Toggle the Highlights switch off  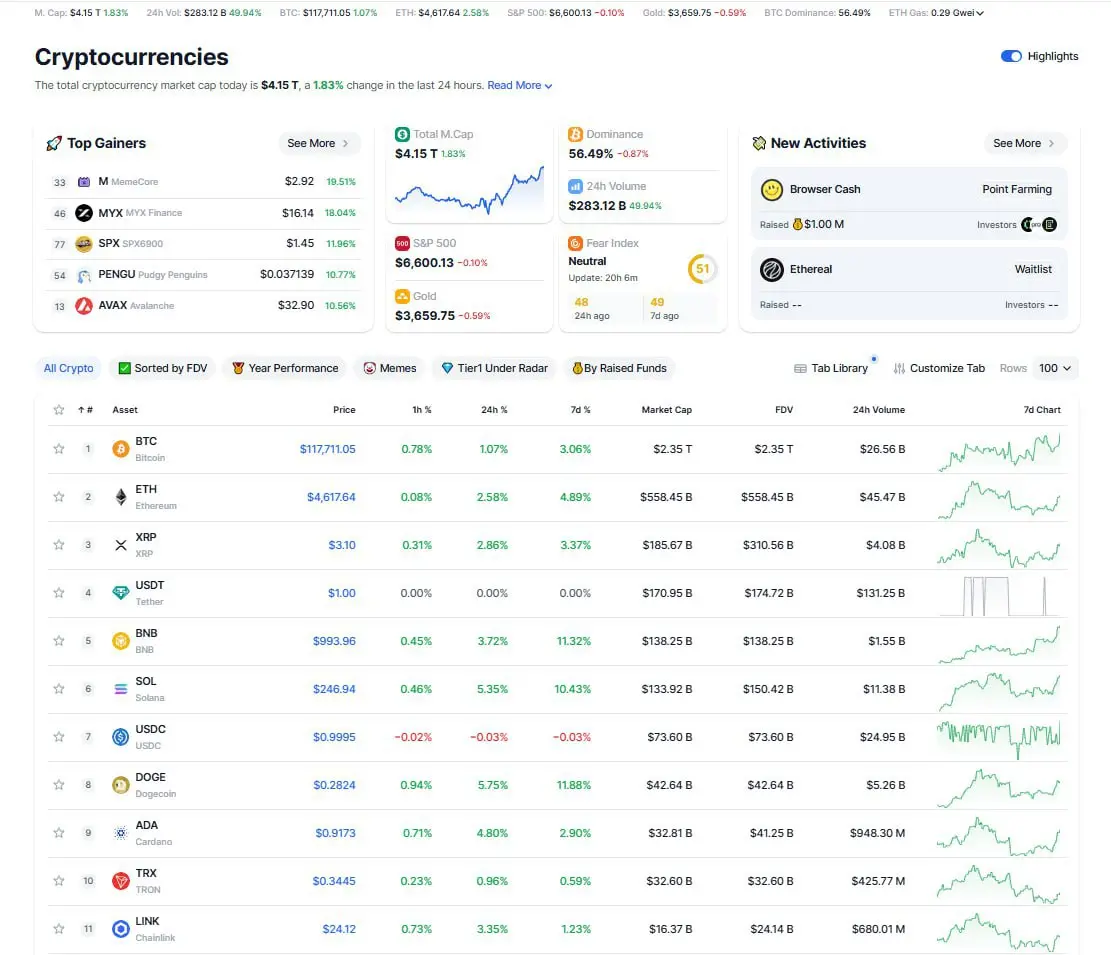1011,56
